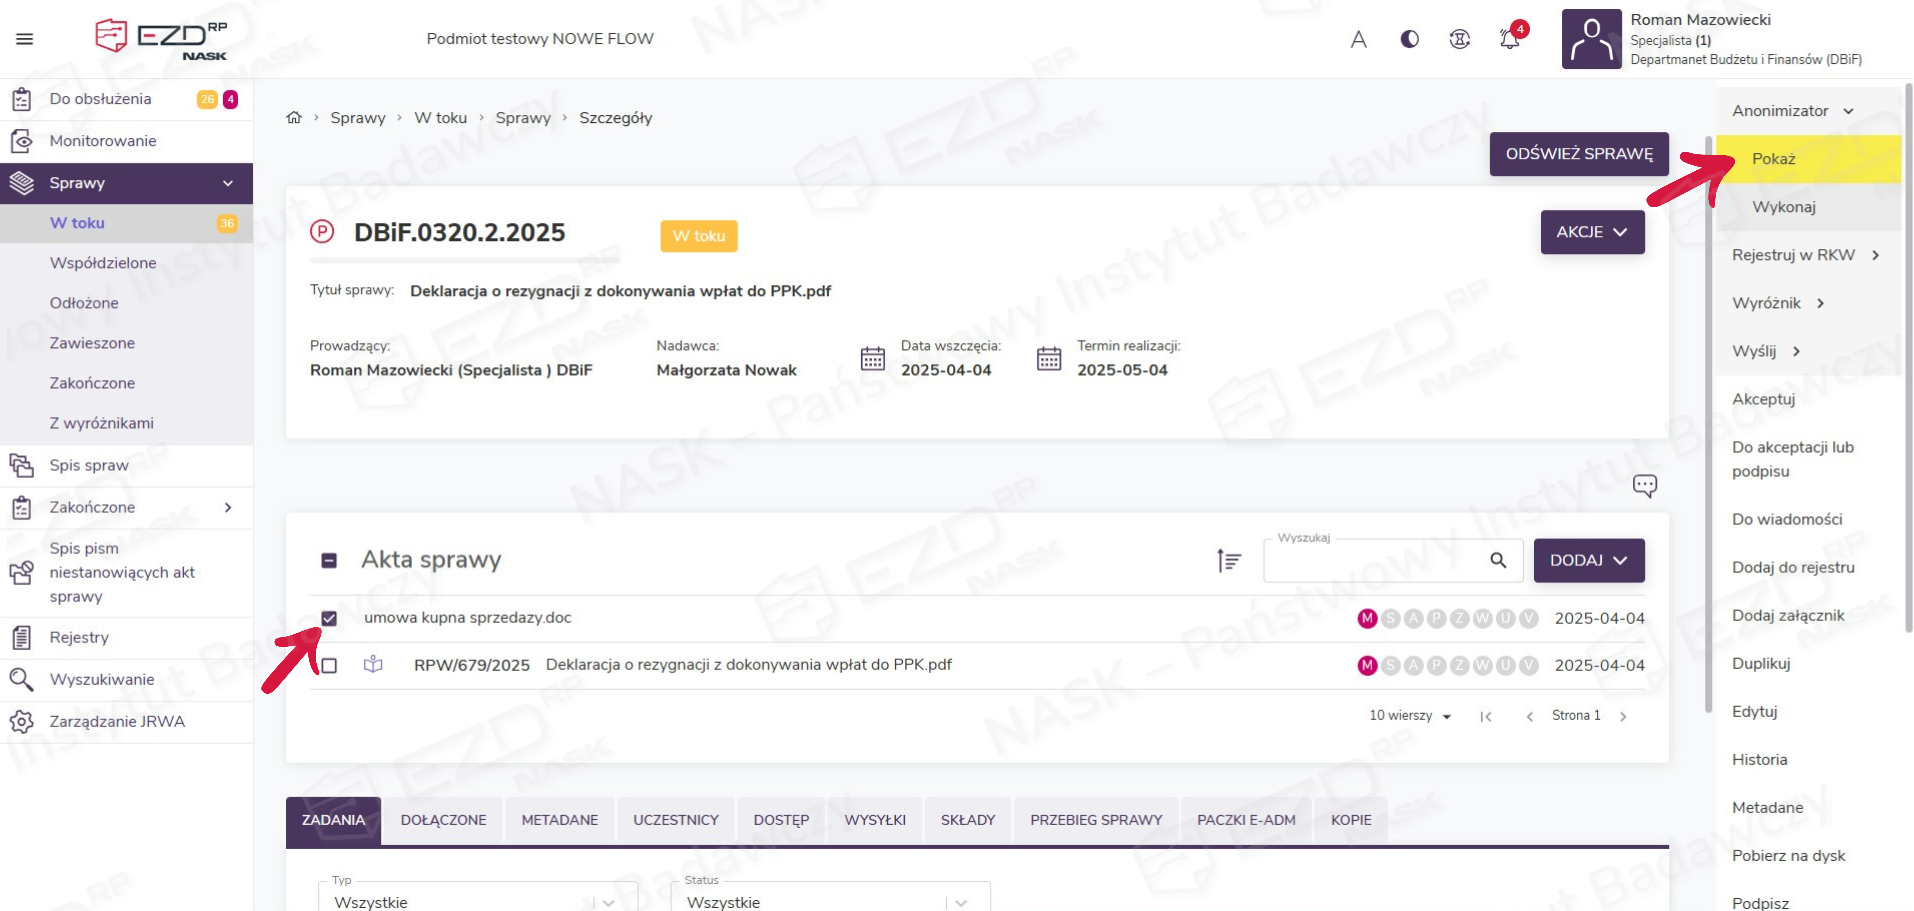The height and width of the screenshot is (911, 1914).
Task: Click the Wyszukaj search input field
Action: (x=1374, y=561)
